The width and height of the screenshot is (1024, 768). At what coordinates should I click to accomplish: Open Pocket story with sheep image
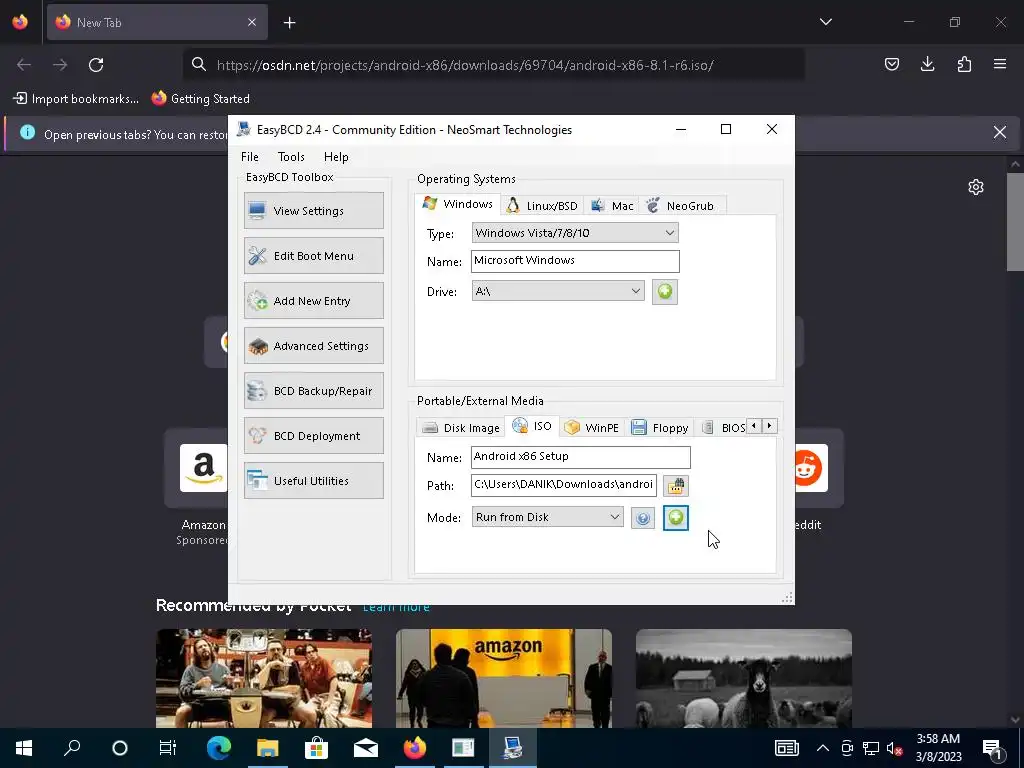[x=744, y=678]
